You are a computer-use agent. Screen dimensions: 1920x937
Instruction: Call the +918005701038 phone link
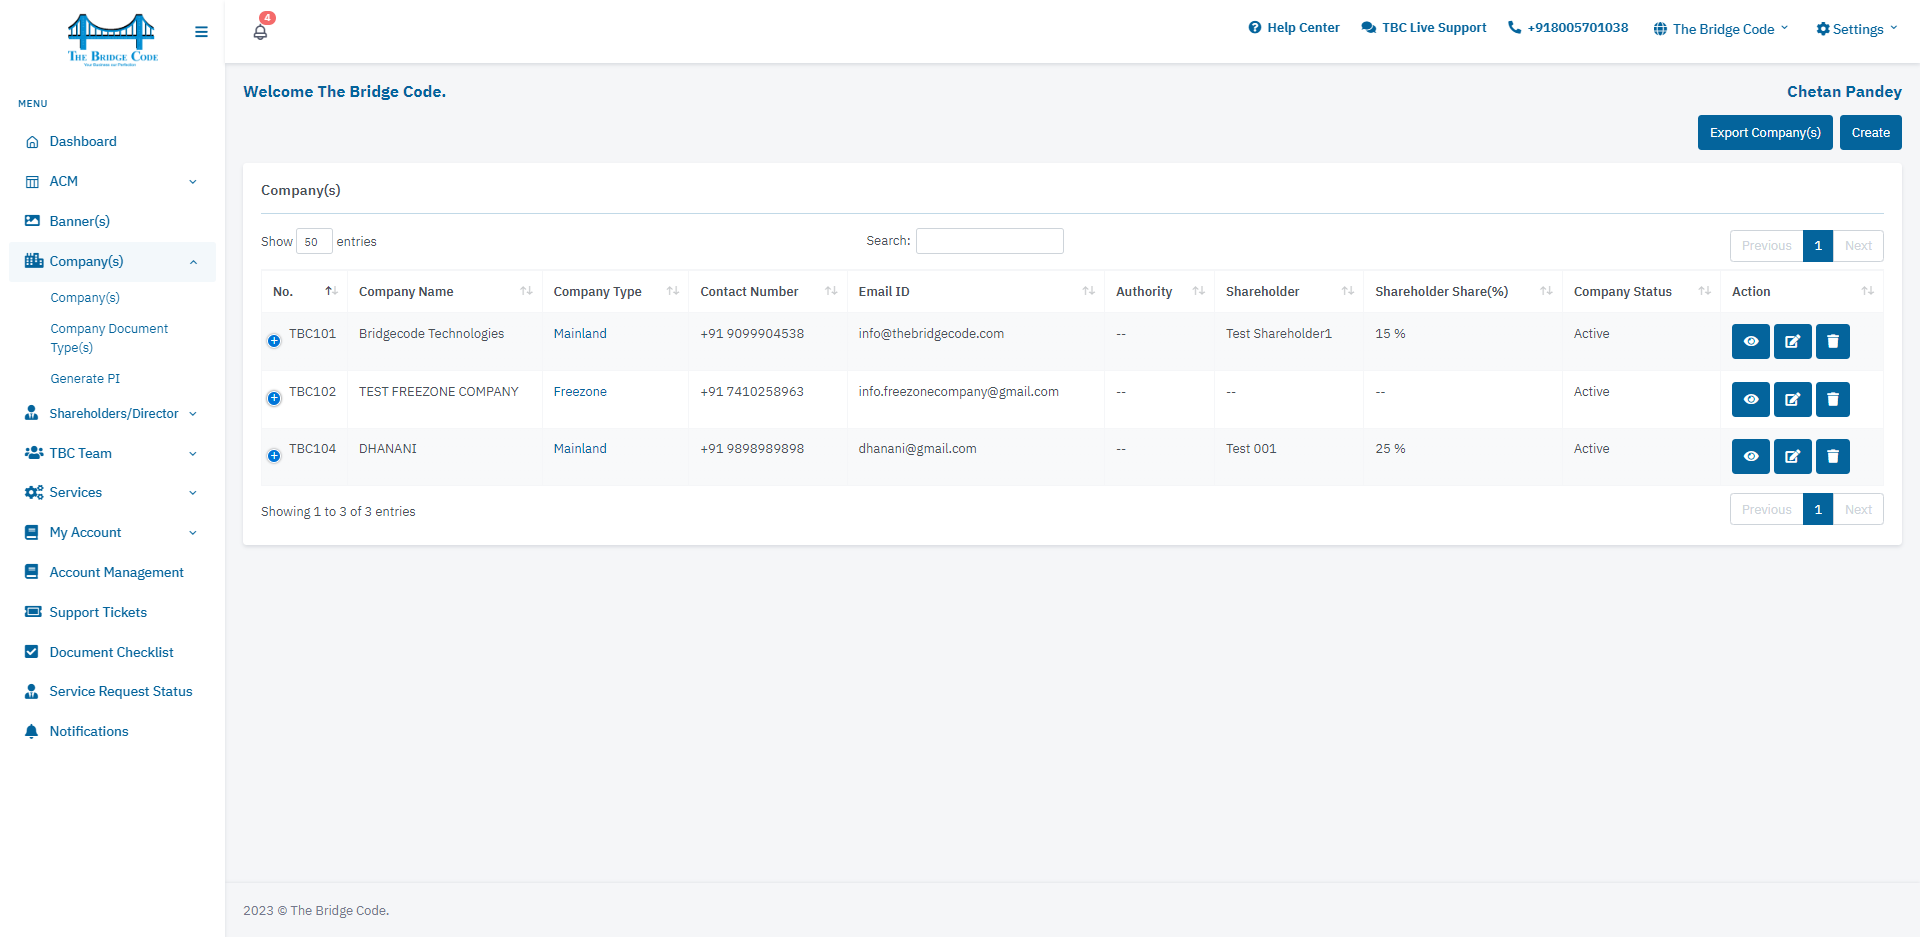coord(1568,28)
